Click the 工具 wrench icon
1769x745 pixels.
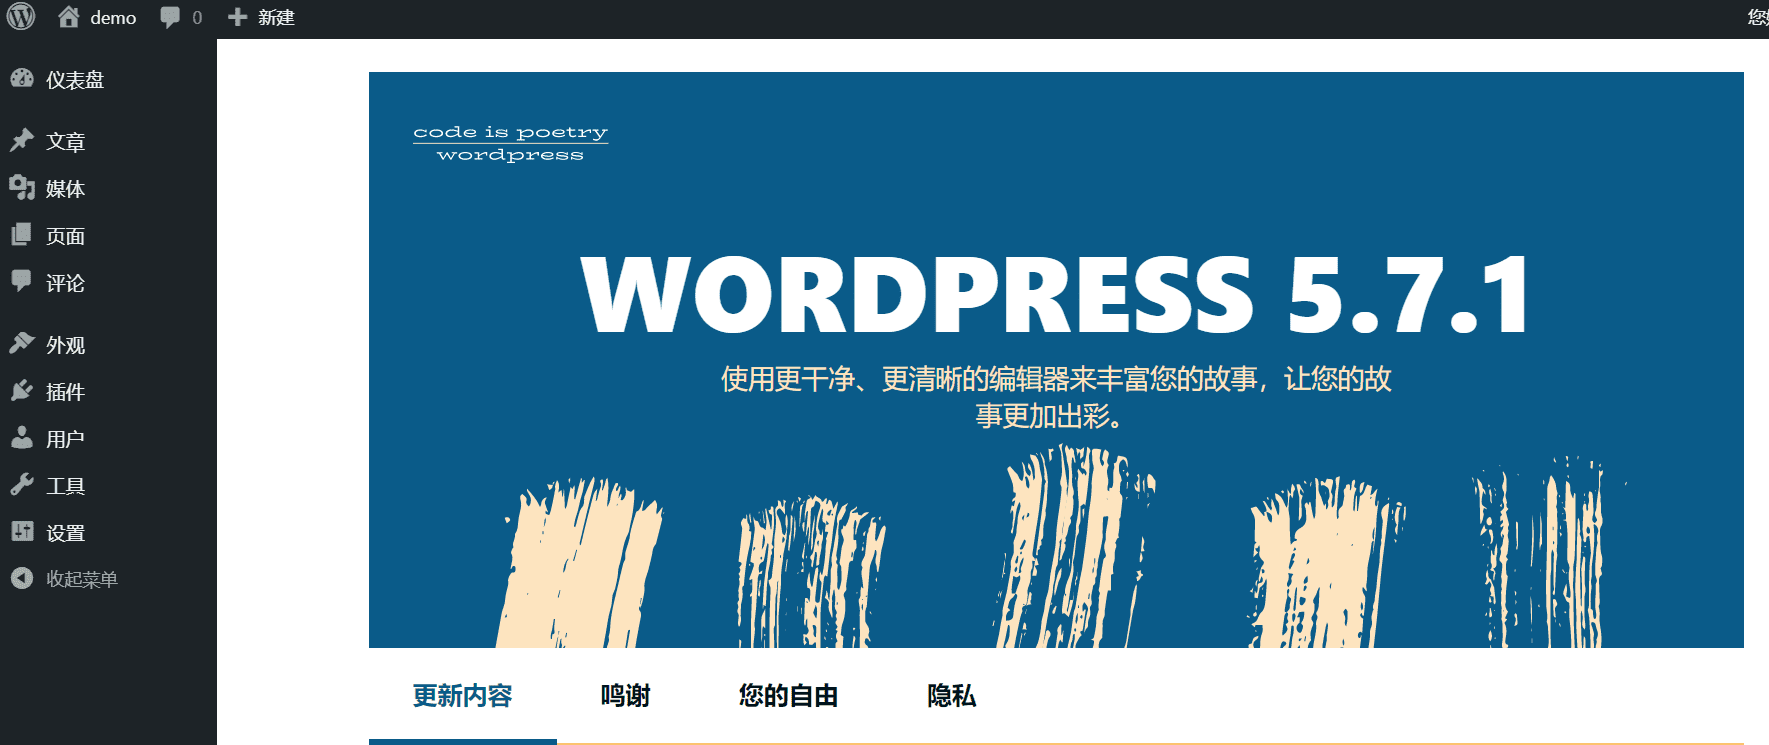pyautogui.click(x=22, y=485)
